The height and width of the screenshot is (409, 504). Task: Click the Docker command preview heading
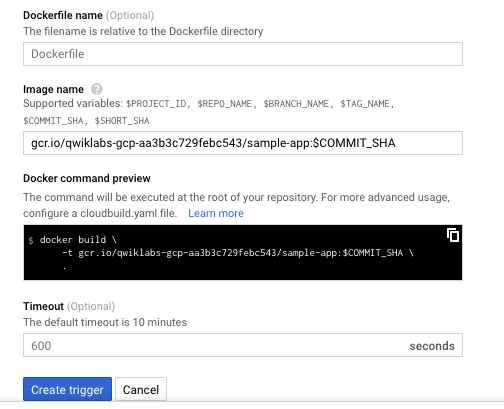87,178
